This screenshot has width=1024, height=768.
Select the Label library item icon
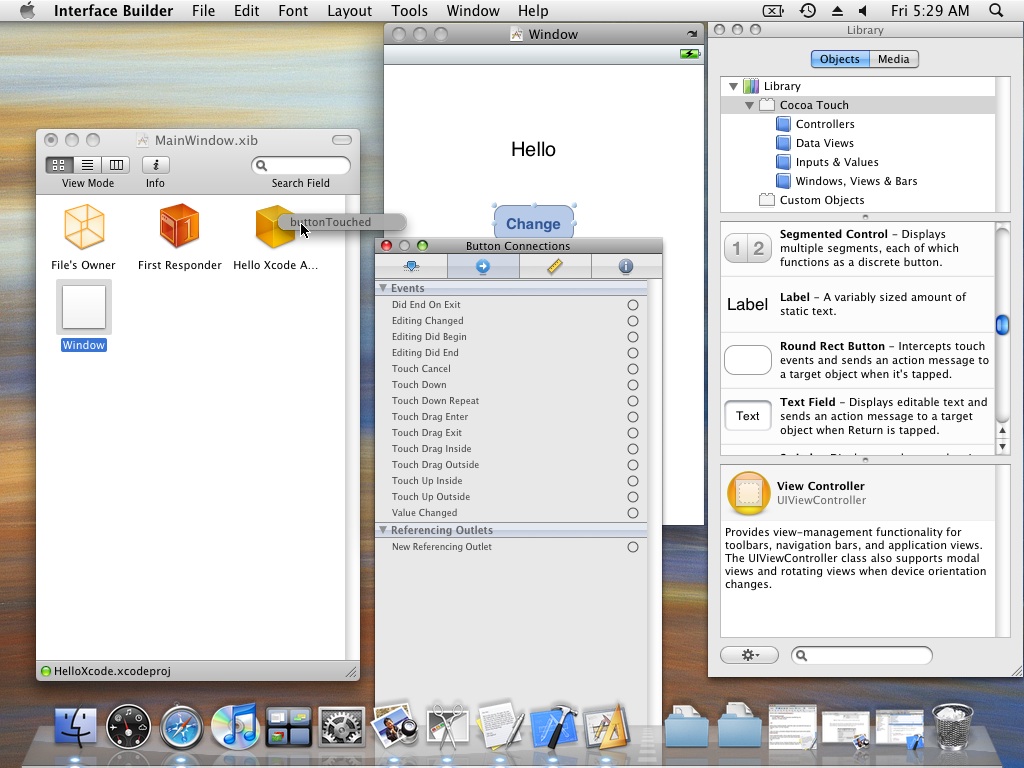(x=747, y=304)
